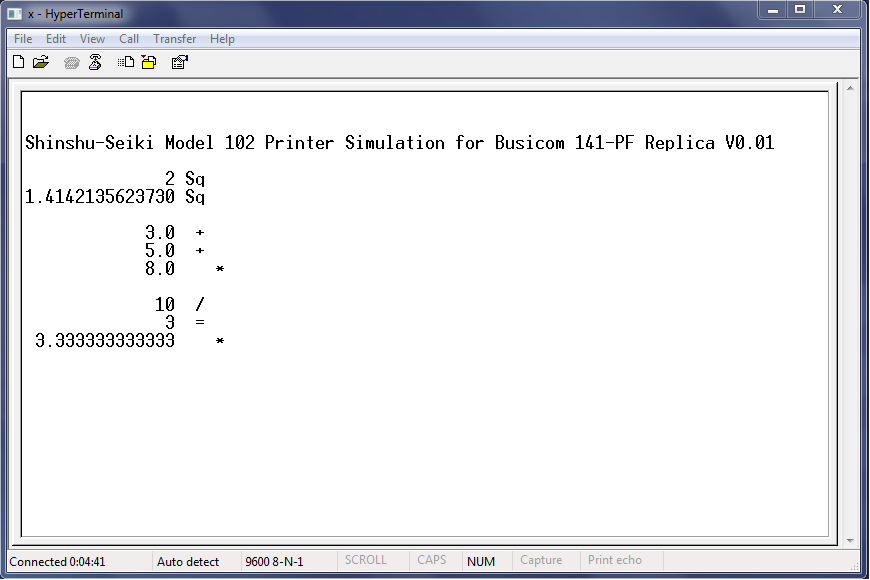Click the NUM indicator in status bar
This screenshot has height=580, width=870.
(x=481, y=562)
